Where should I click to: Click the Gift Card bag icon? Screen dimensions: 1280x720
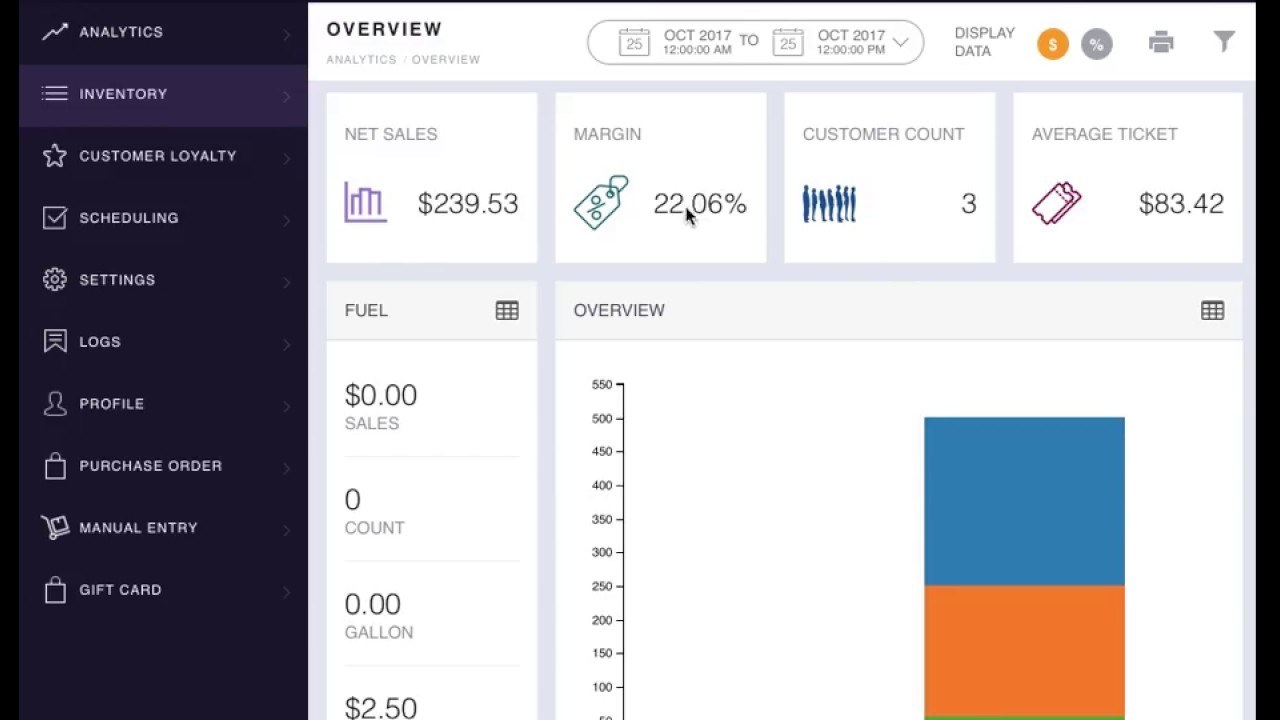pos(55,590)
